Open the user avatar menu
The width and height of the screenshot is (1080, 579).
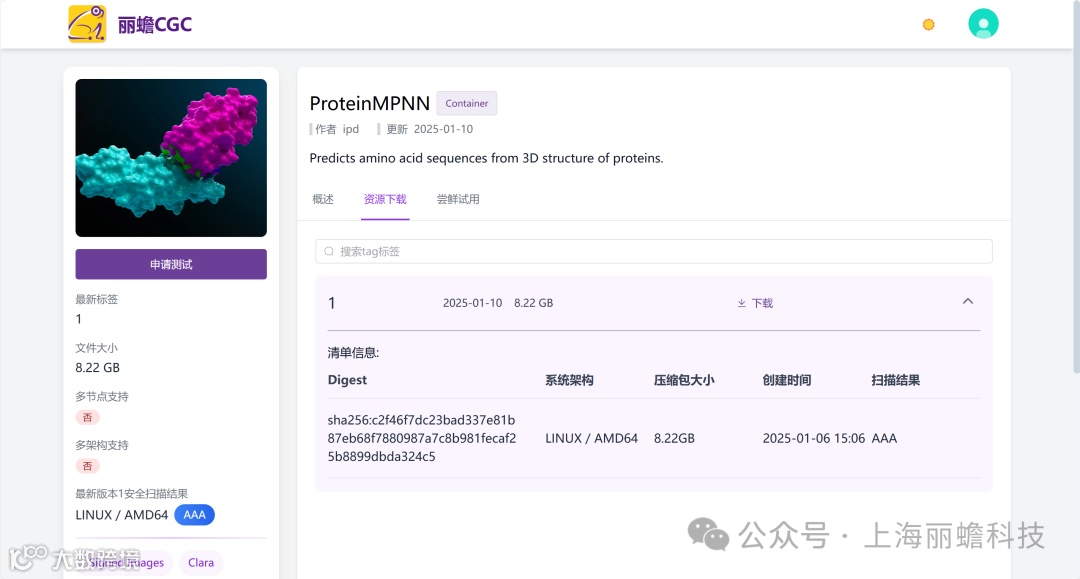[983, 24]
